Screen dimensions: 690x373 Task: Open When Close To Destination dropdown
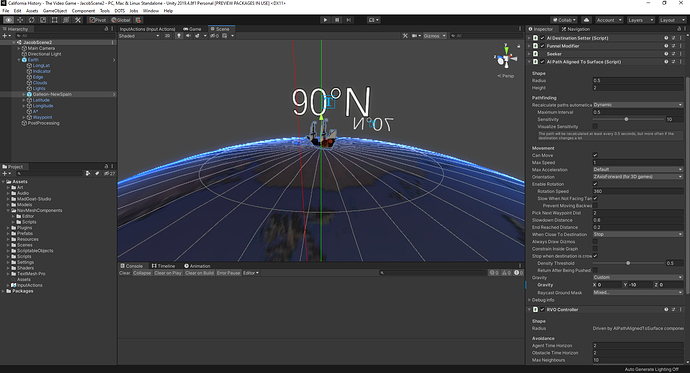tap(638, 234)
